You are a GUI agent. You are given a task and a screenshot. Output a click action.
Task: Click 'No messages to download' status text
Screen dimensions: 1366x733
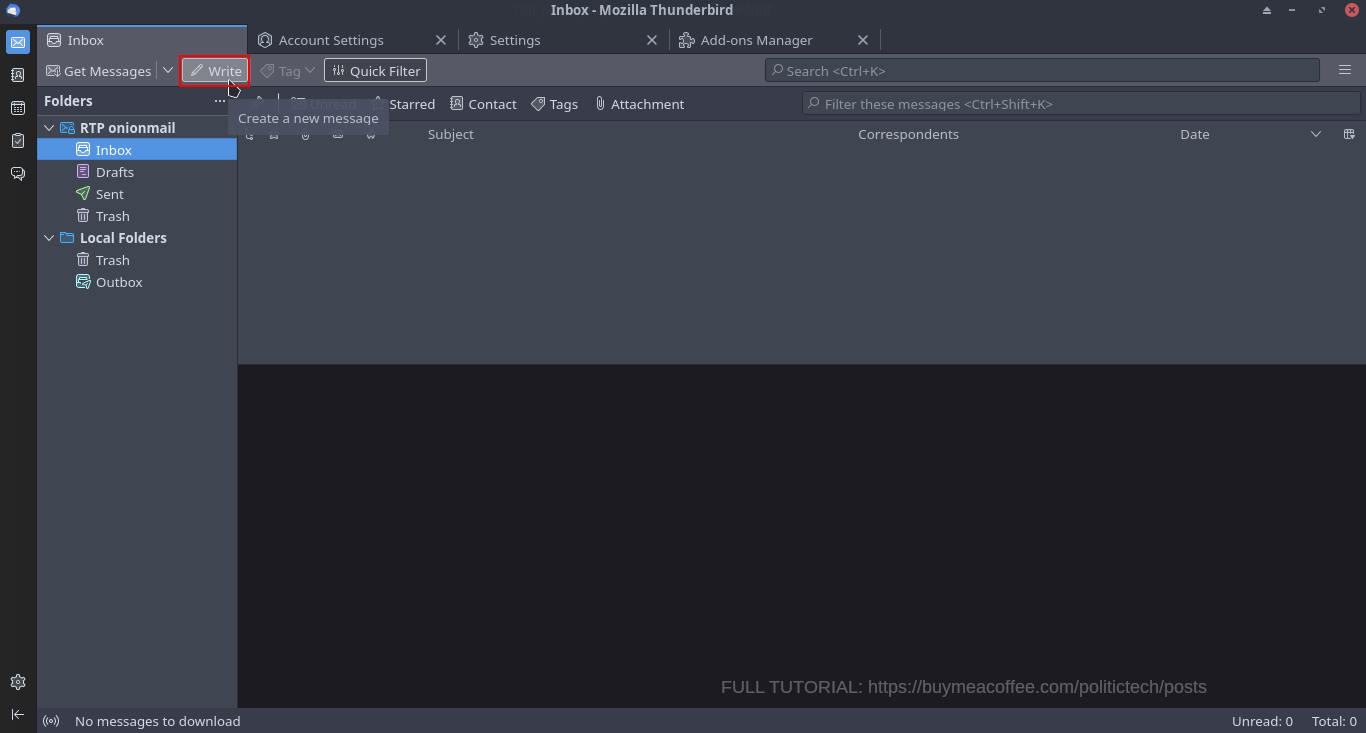coord(158,721)
